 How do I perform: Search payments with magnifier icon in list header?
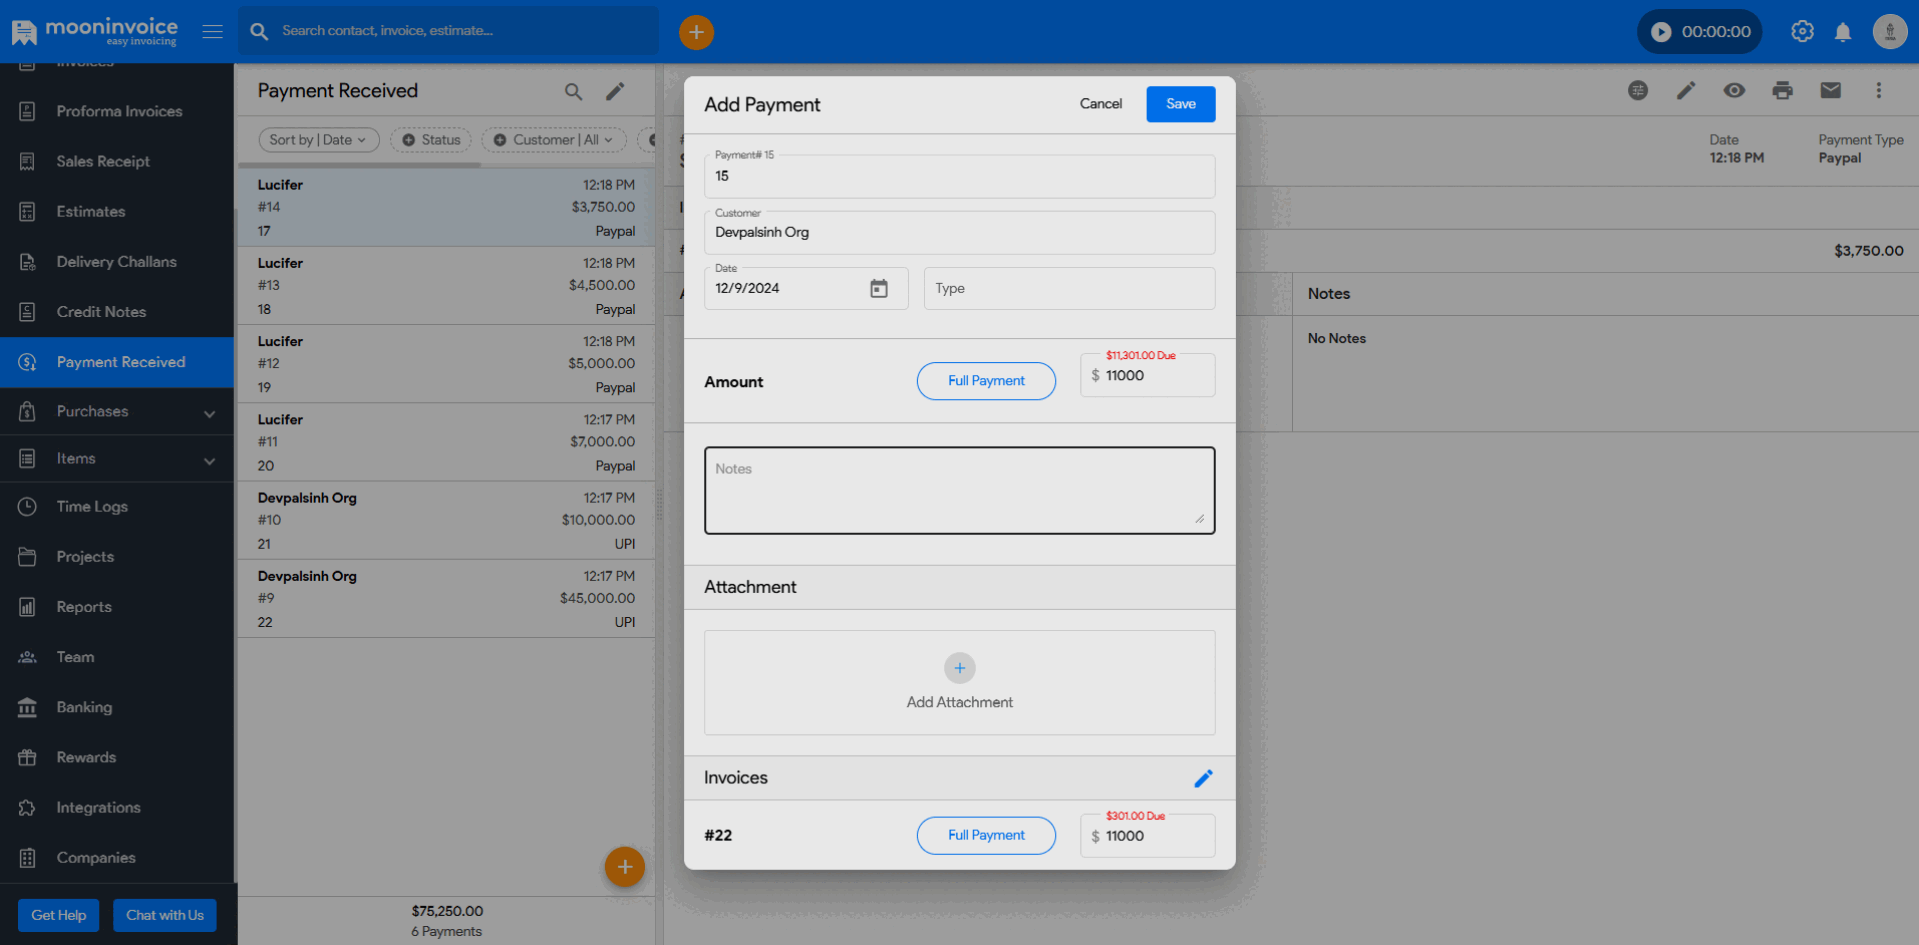pos(573,92)
